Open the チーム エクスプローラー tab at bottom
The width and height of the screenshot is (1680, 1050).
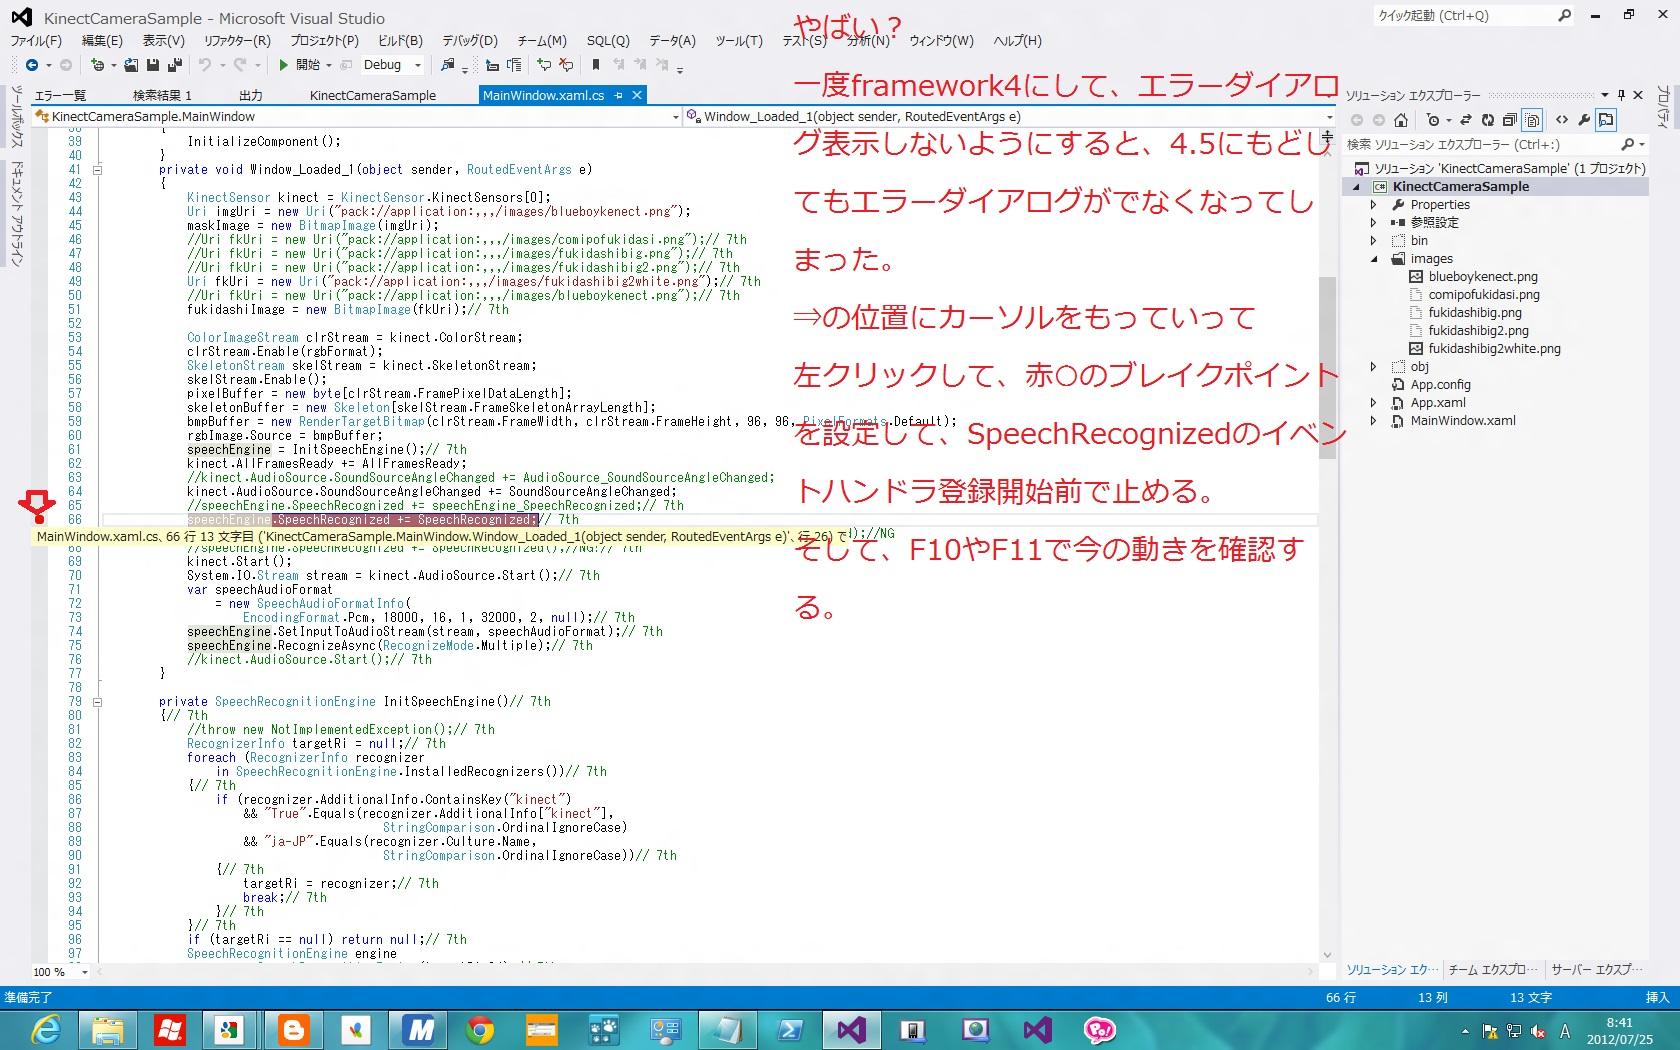point(1488,970)
